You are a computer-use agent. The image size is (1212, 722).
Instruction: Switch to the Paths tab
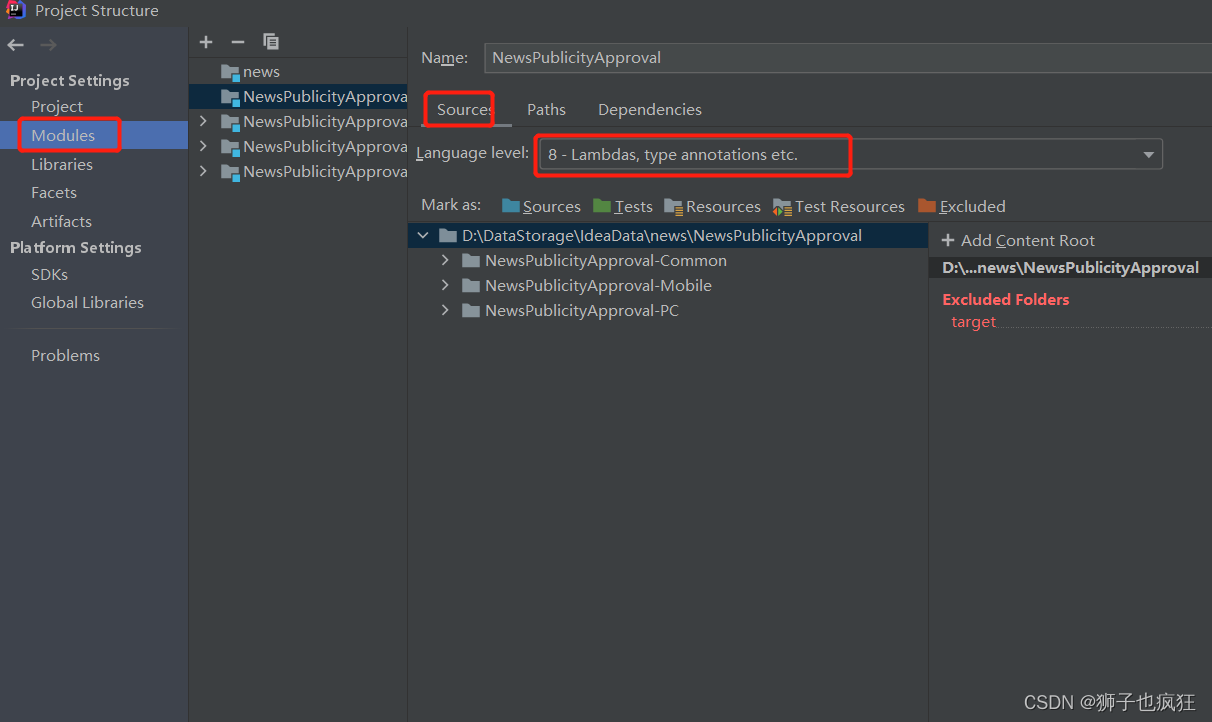(x=546, y=110)
